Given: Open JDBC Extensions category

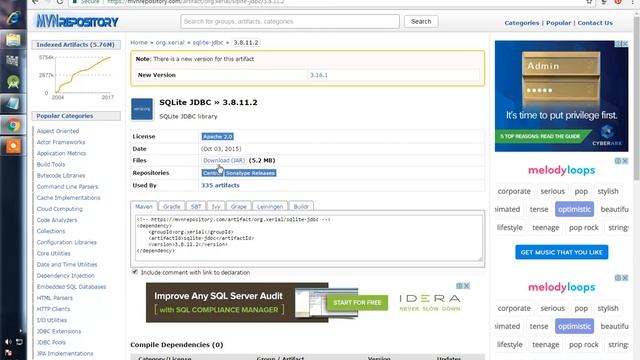Looking at the screenshot, I should 59,331.
